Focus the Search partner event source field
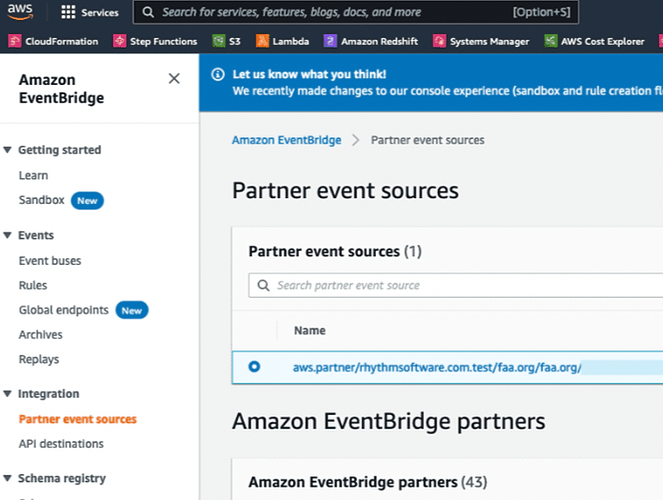 [x=456, y=286]
